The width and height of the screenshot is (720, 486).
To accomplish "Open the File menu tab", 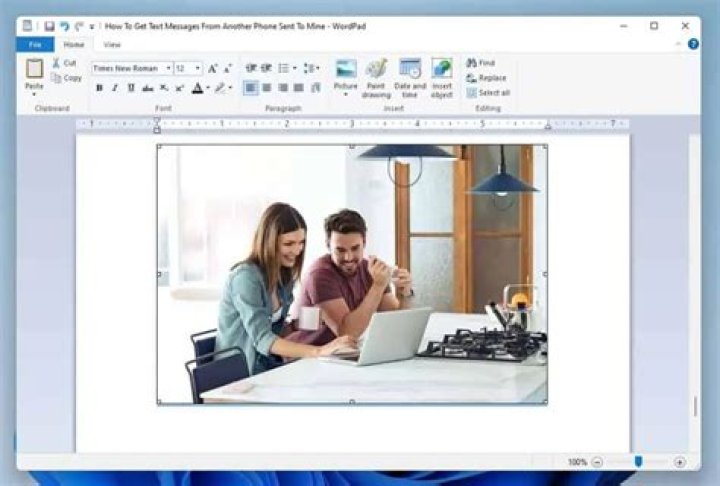I will pos(35,45).
